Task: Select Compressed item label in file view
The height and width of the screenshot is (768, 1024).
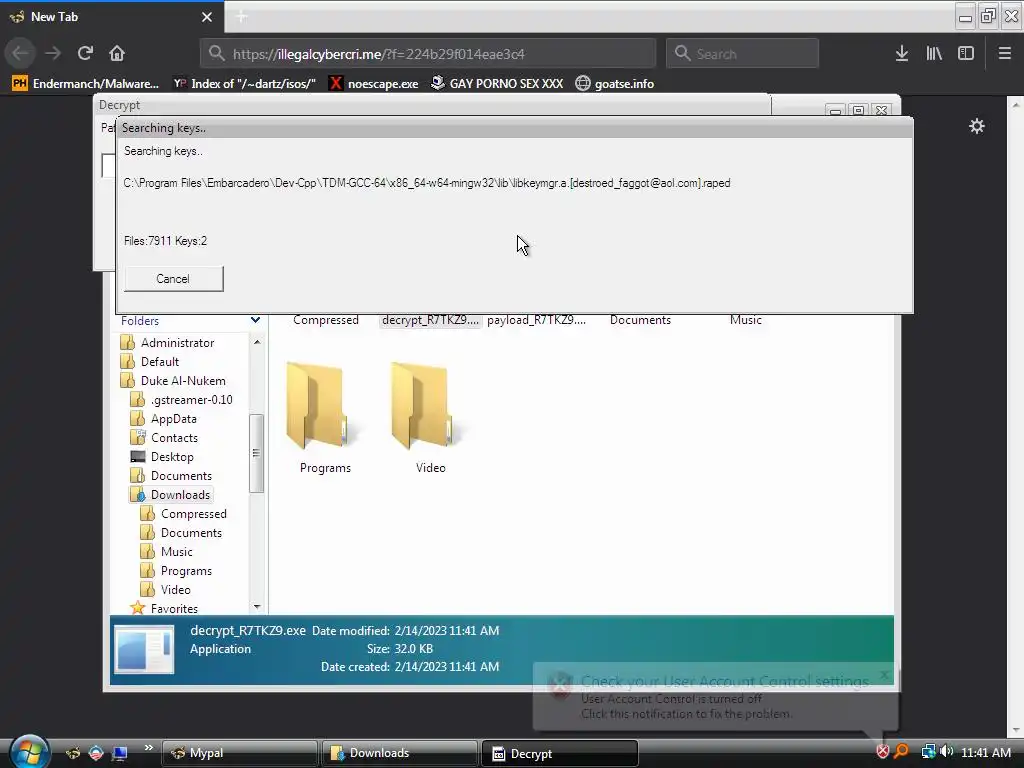Action: coord(326,320)
